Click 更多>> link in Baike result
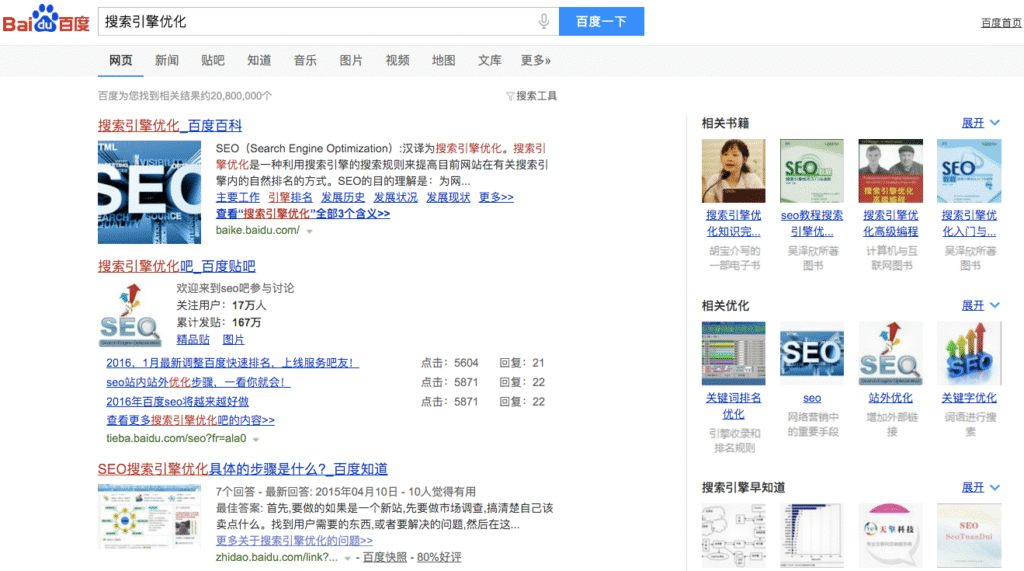 [496, 197]
